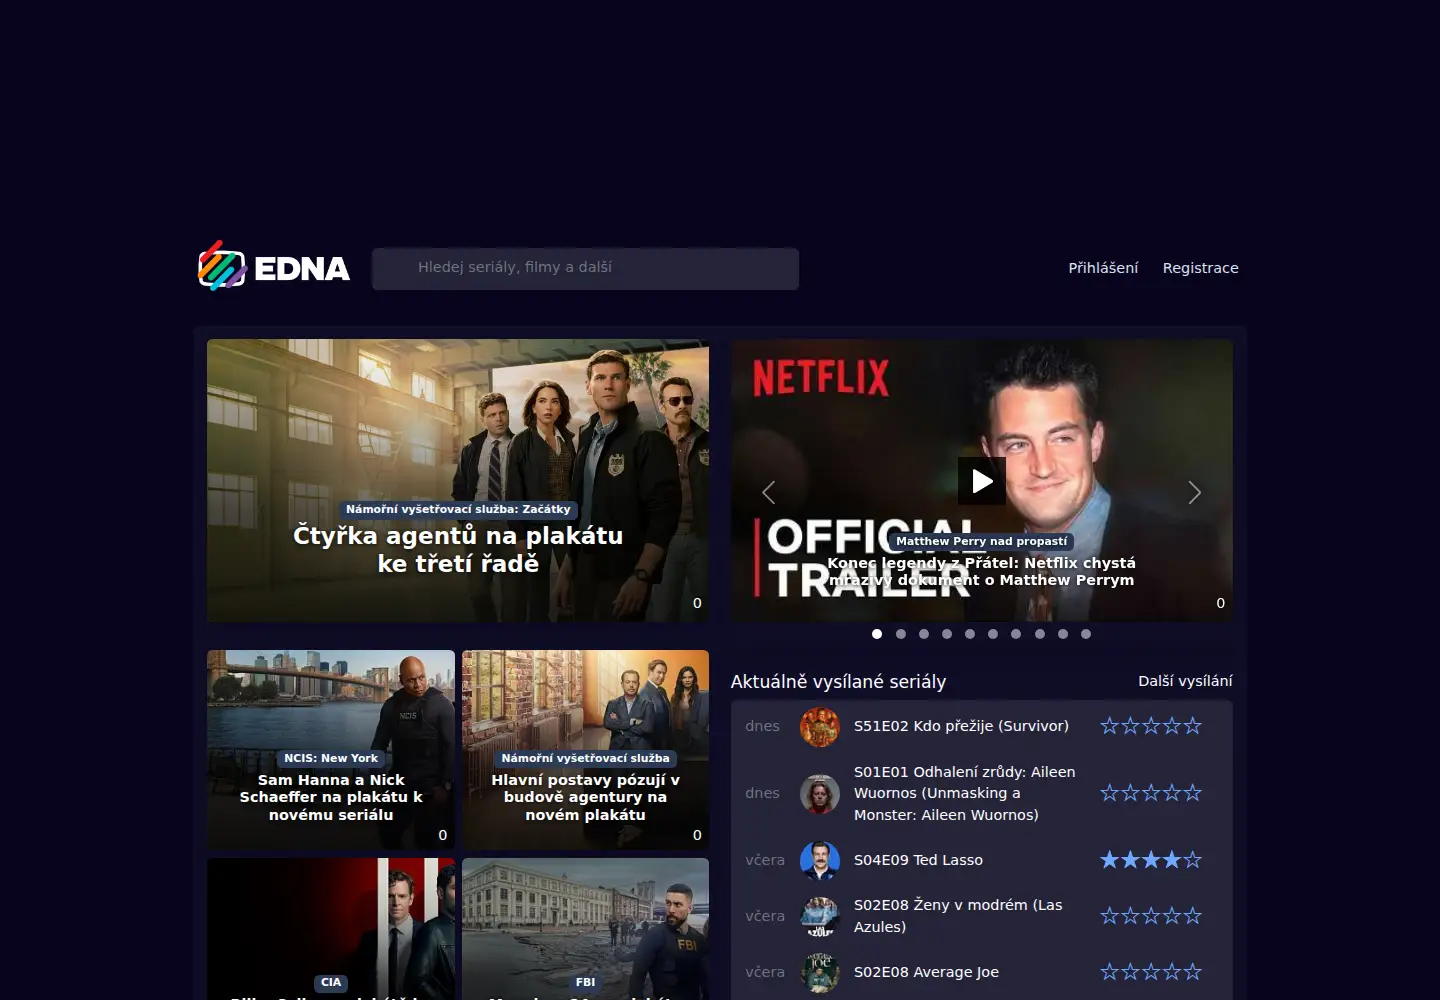
Task: Play the Matthew Perry Netflix trailer
Action: click(x=982, y=481)
